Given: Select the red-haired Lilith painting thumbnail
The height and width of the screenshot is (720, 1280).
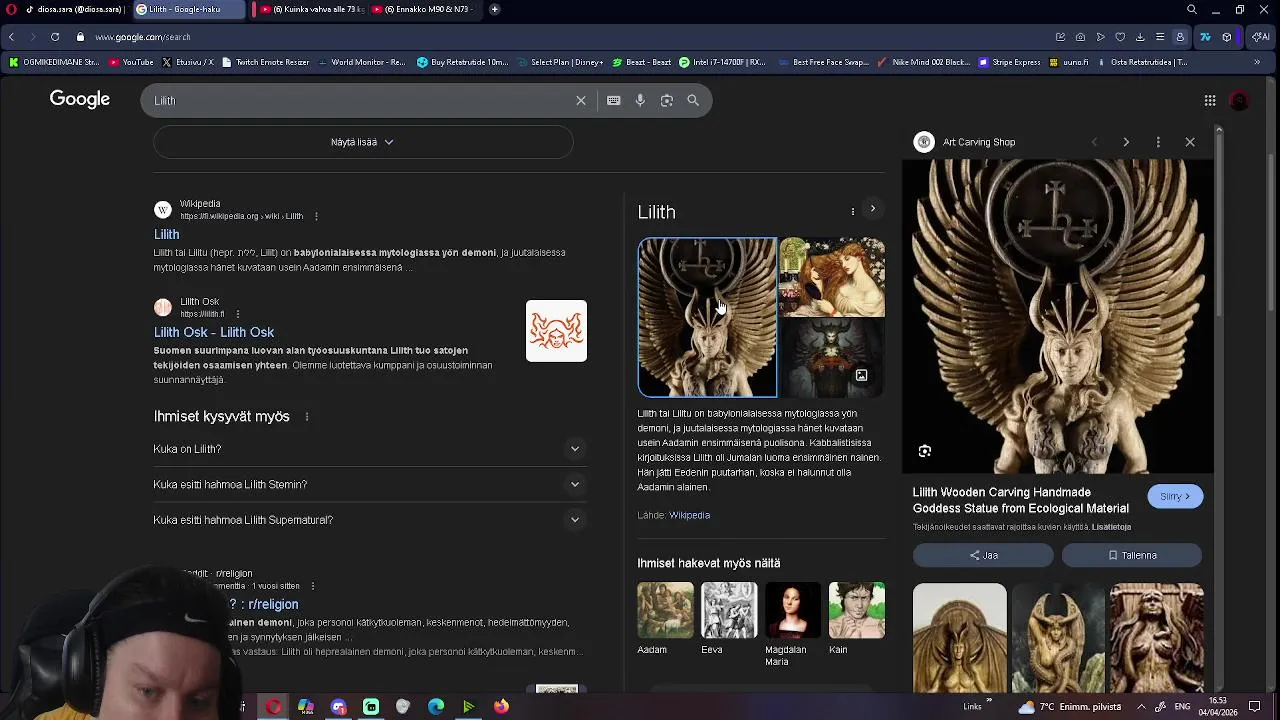Looking at the screenshot, I should tap(832, 277).
